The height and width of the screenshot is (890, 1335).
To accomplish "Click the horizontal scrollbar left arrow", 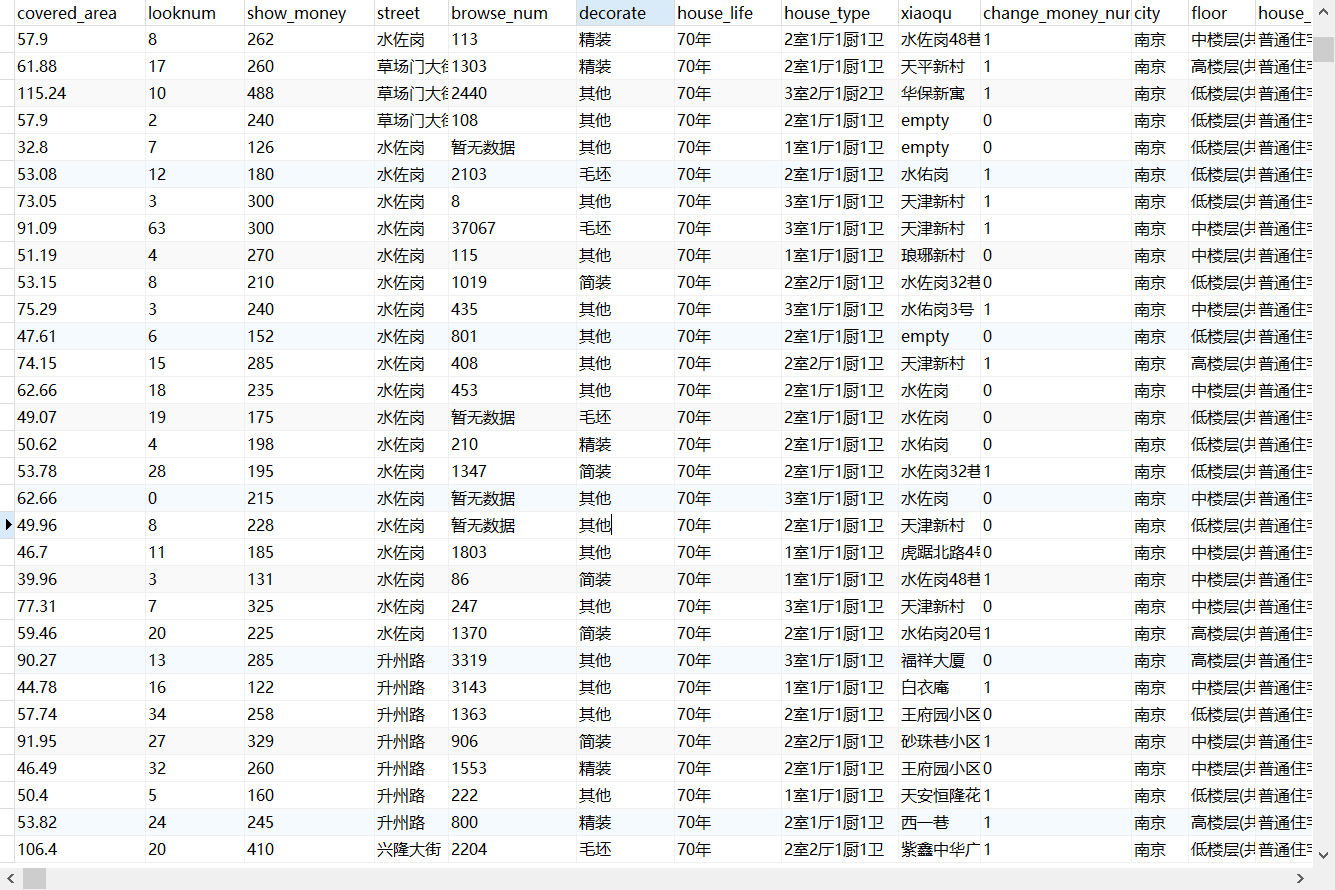I will pos(10,878).
